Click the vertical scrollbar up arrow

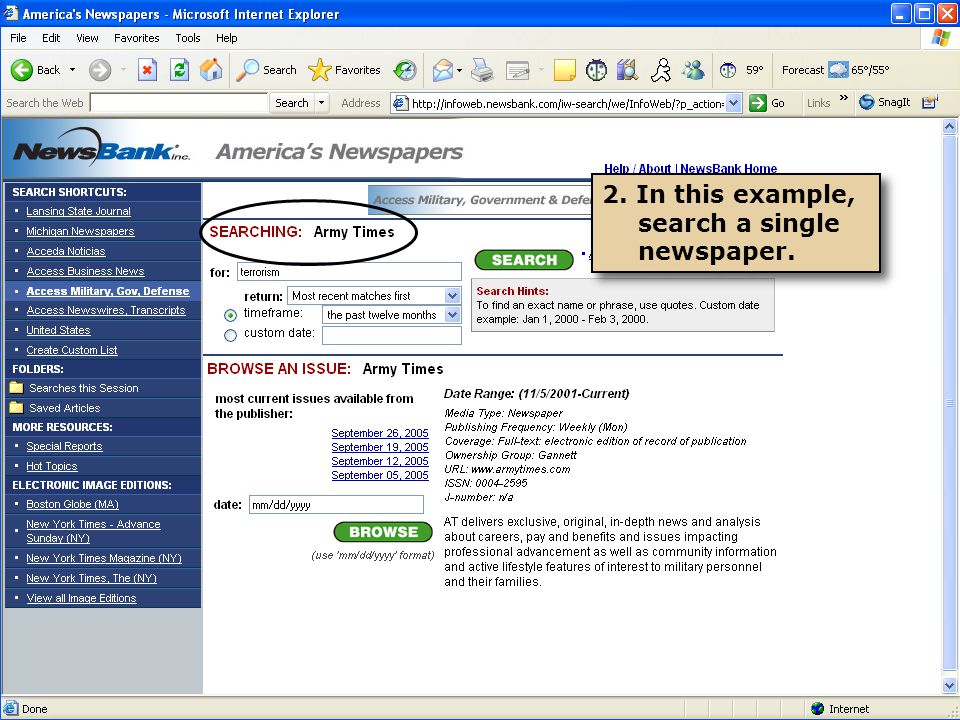tap(950, 127)
